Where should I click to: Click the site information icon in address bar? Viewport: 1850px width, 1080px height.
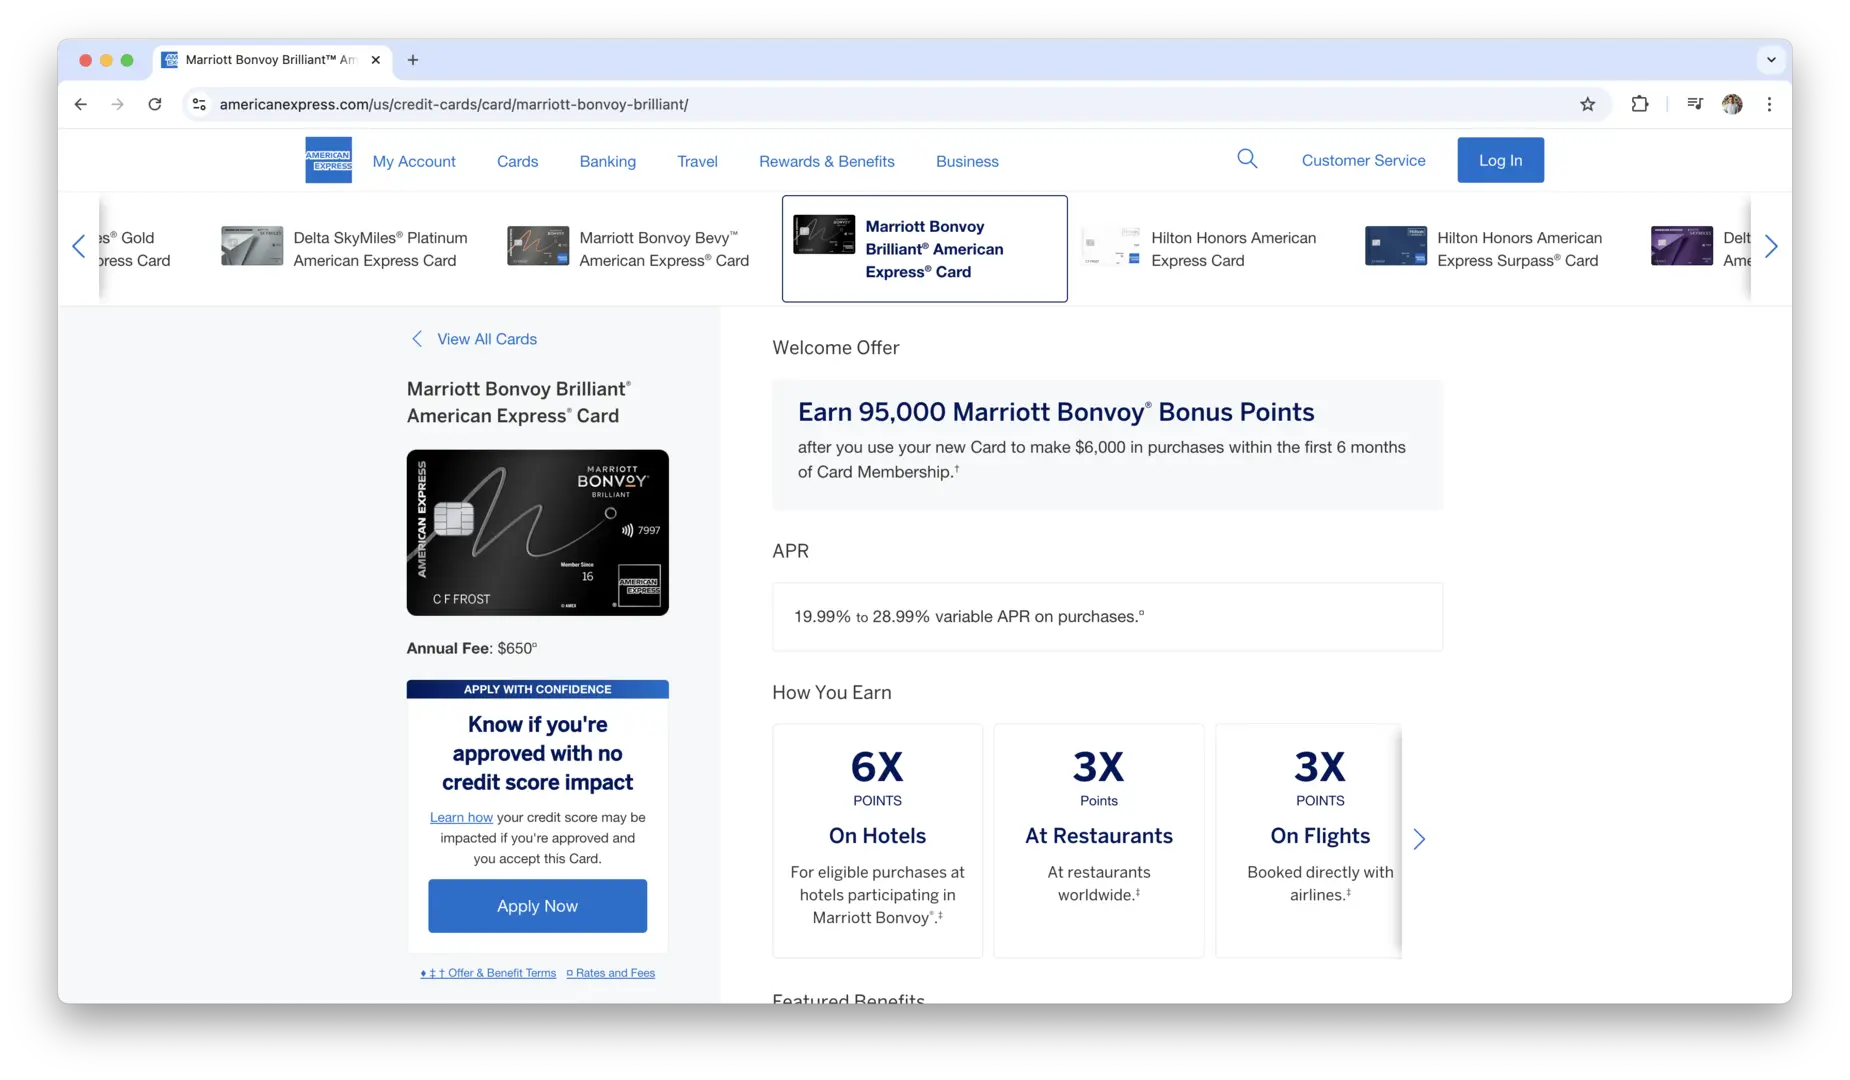coord(200,104)
